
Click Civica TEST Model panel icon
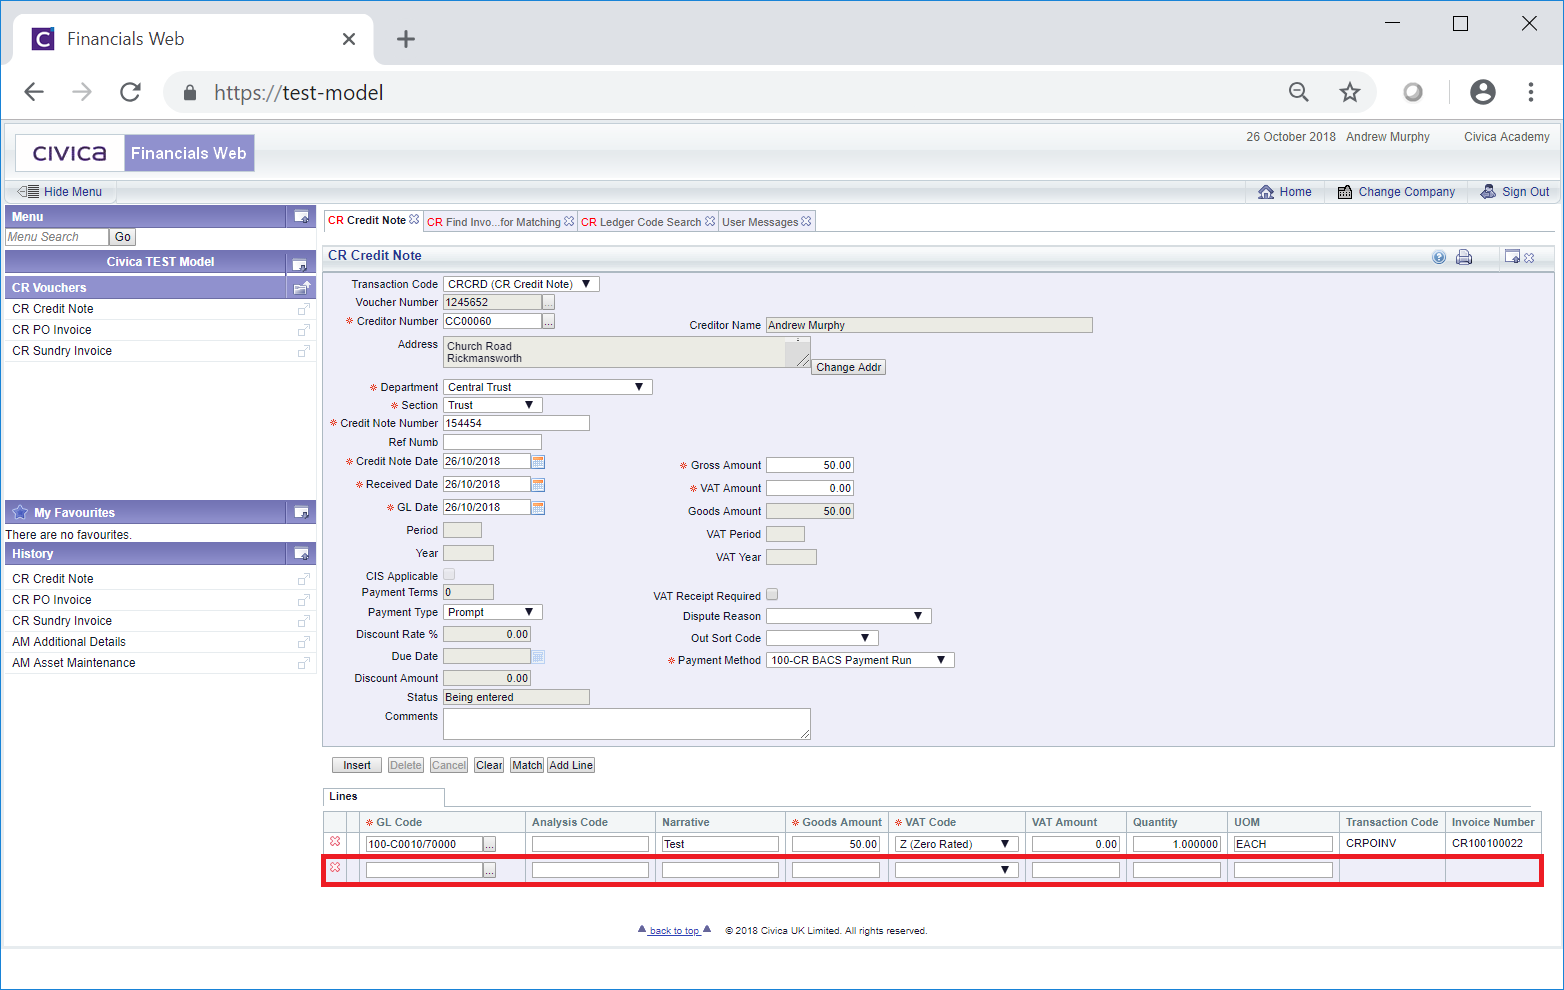tap(299, 264)
